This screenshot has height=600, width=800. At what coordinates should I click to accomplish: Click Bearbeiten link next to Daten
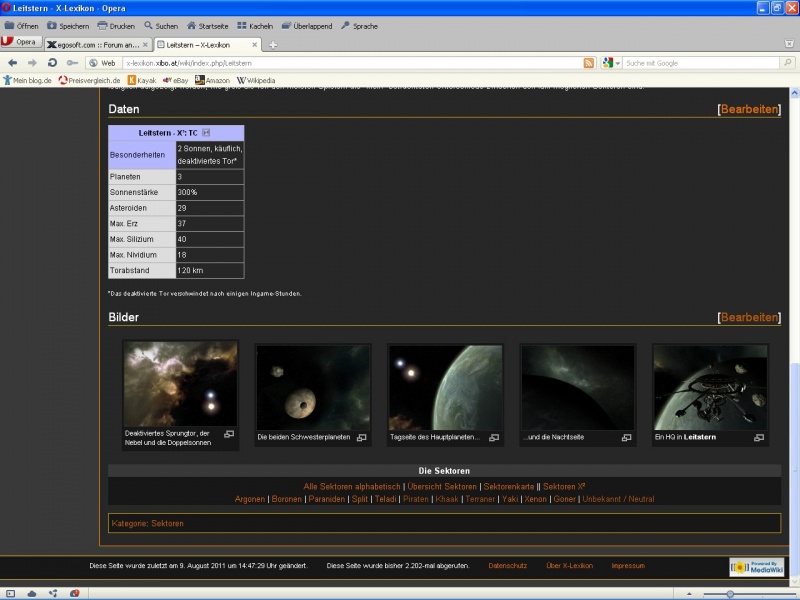749,108
